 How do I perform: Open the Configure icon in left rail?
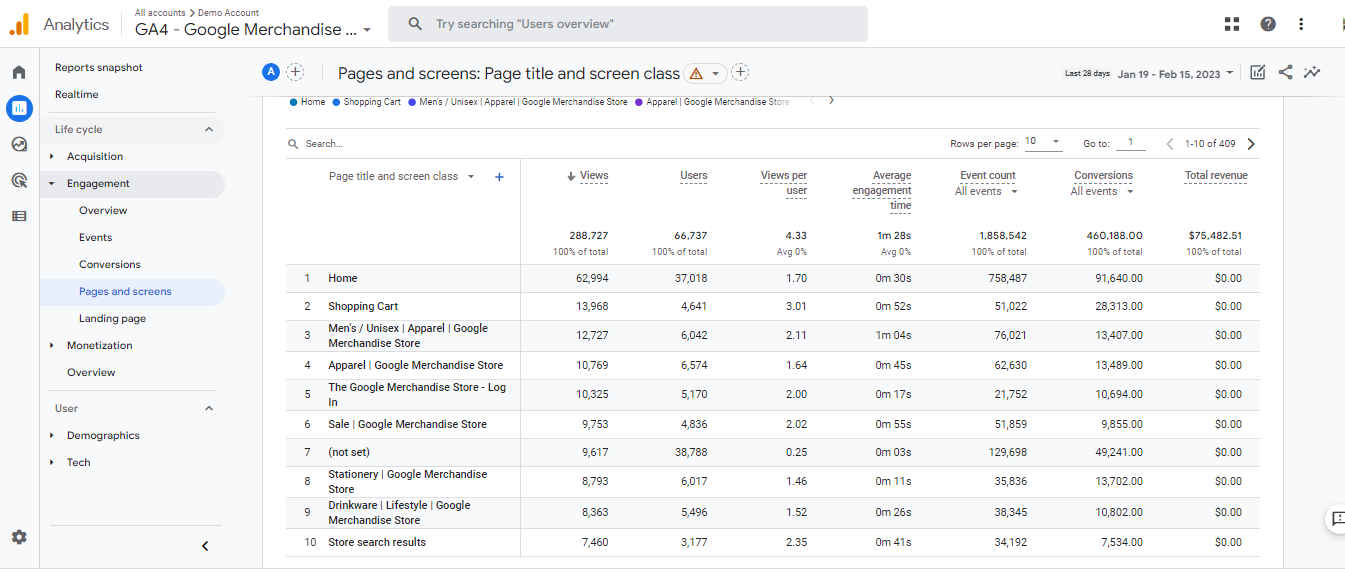click(x=19, y=216)
